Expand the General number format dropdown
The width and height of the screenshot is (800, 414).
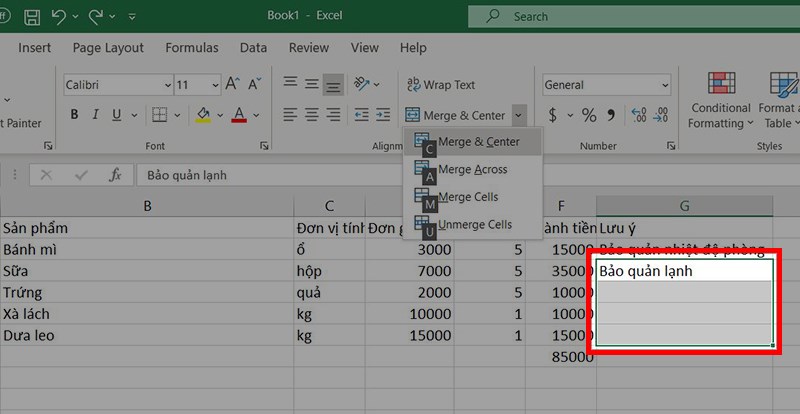[x=607, y=85]
